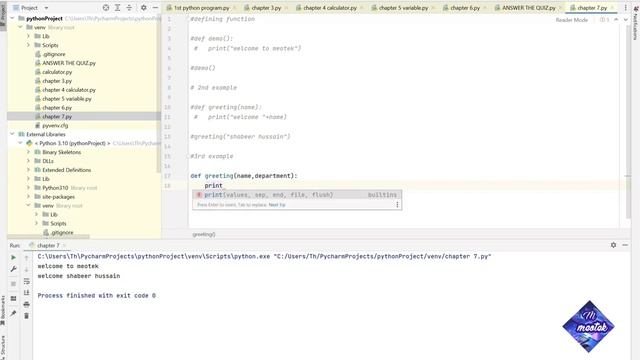The width and height of the screenshot is (640, 360).
Task: Collapse External Libraries node
Action: [x=12, y=134]
